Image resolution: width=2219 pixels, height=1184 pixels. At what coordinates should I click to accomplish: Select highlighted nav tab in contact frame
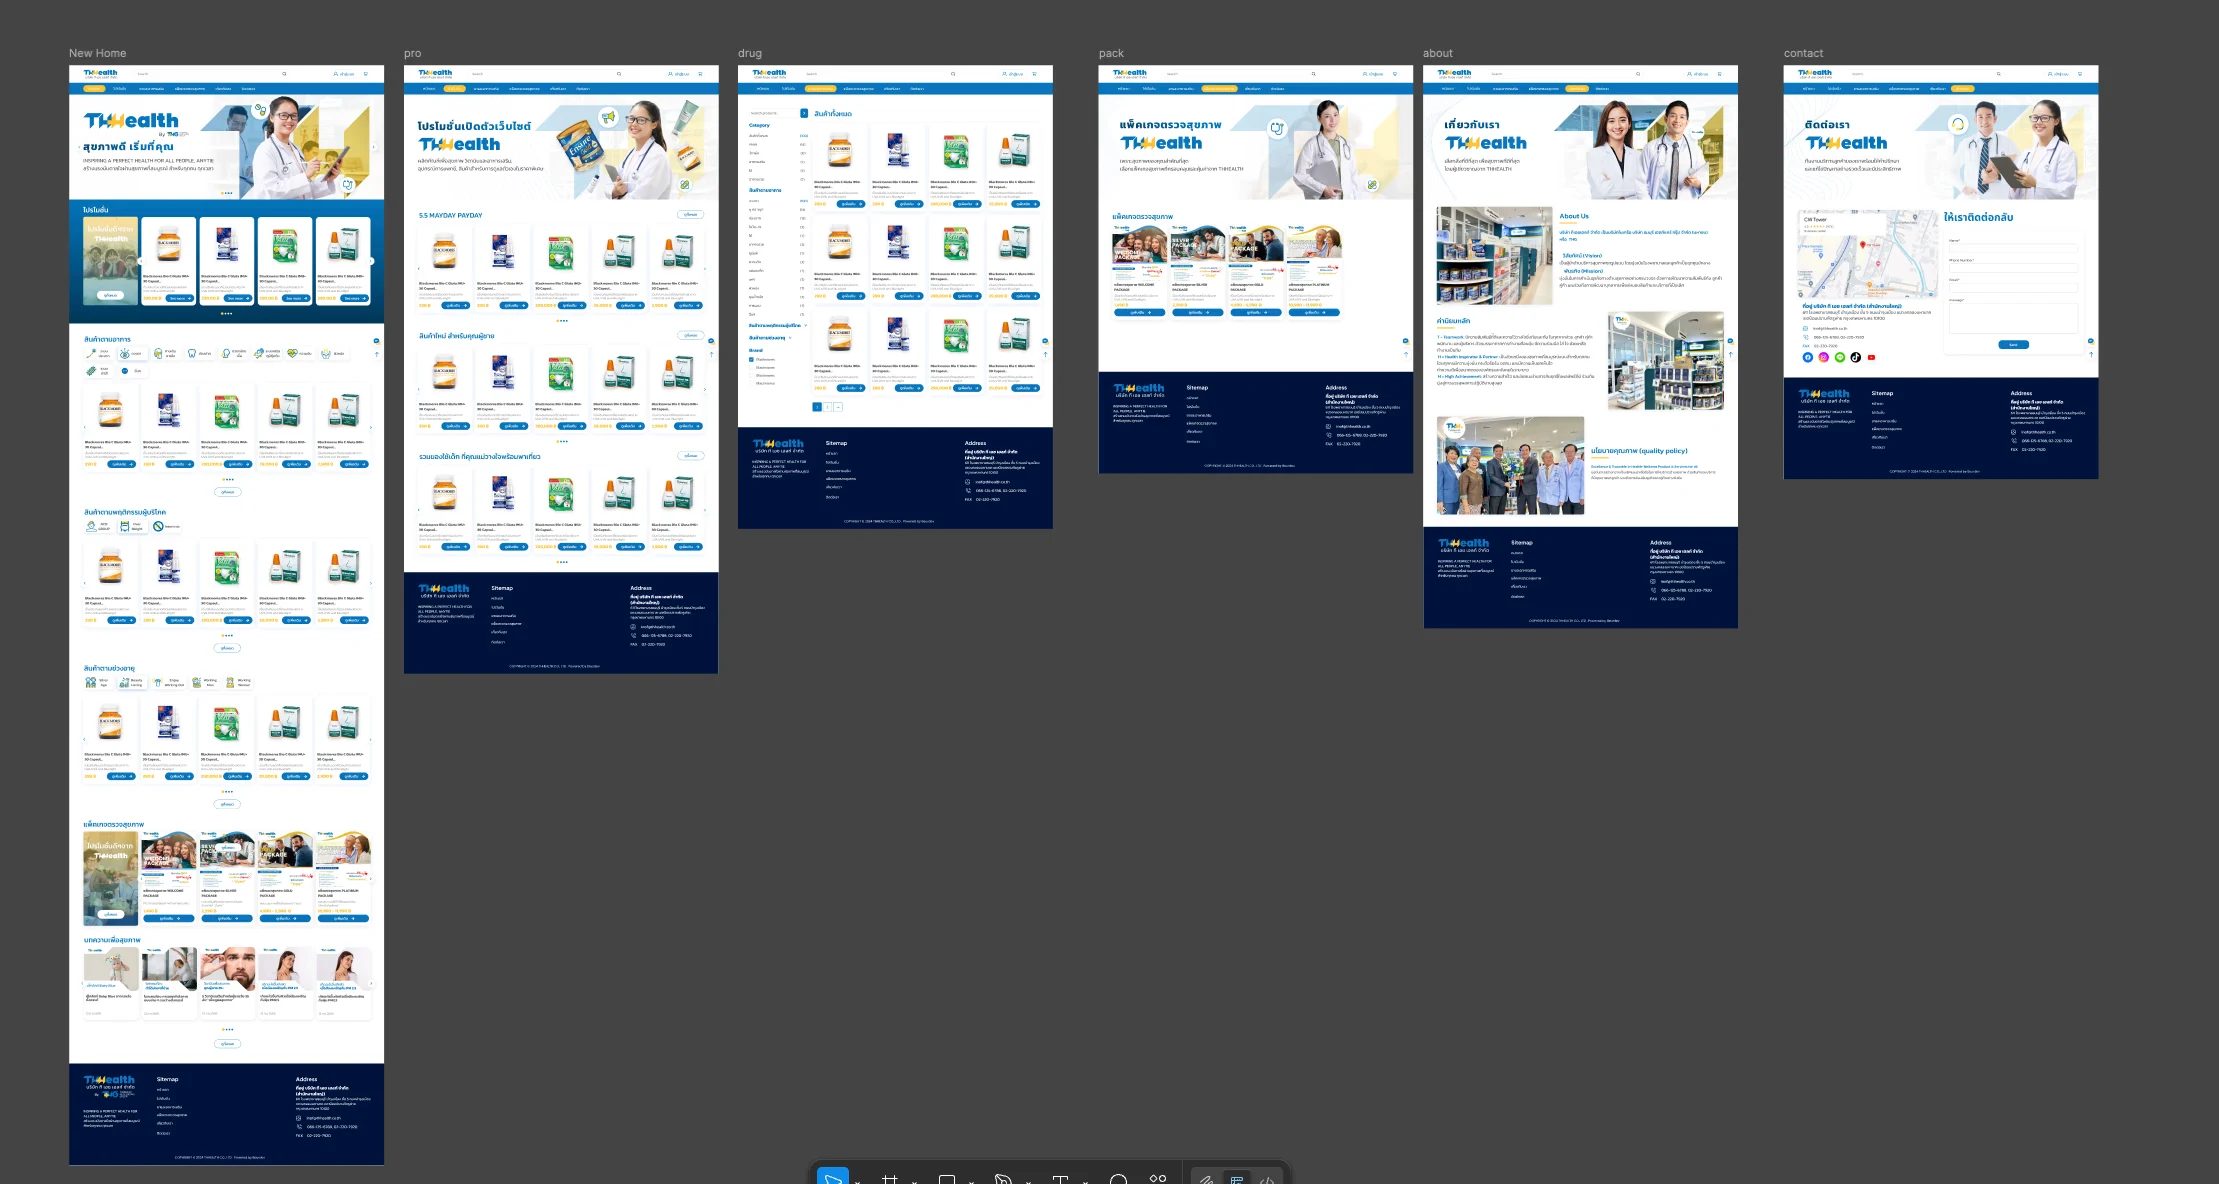pos(1963,89)
